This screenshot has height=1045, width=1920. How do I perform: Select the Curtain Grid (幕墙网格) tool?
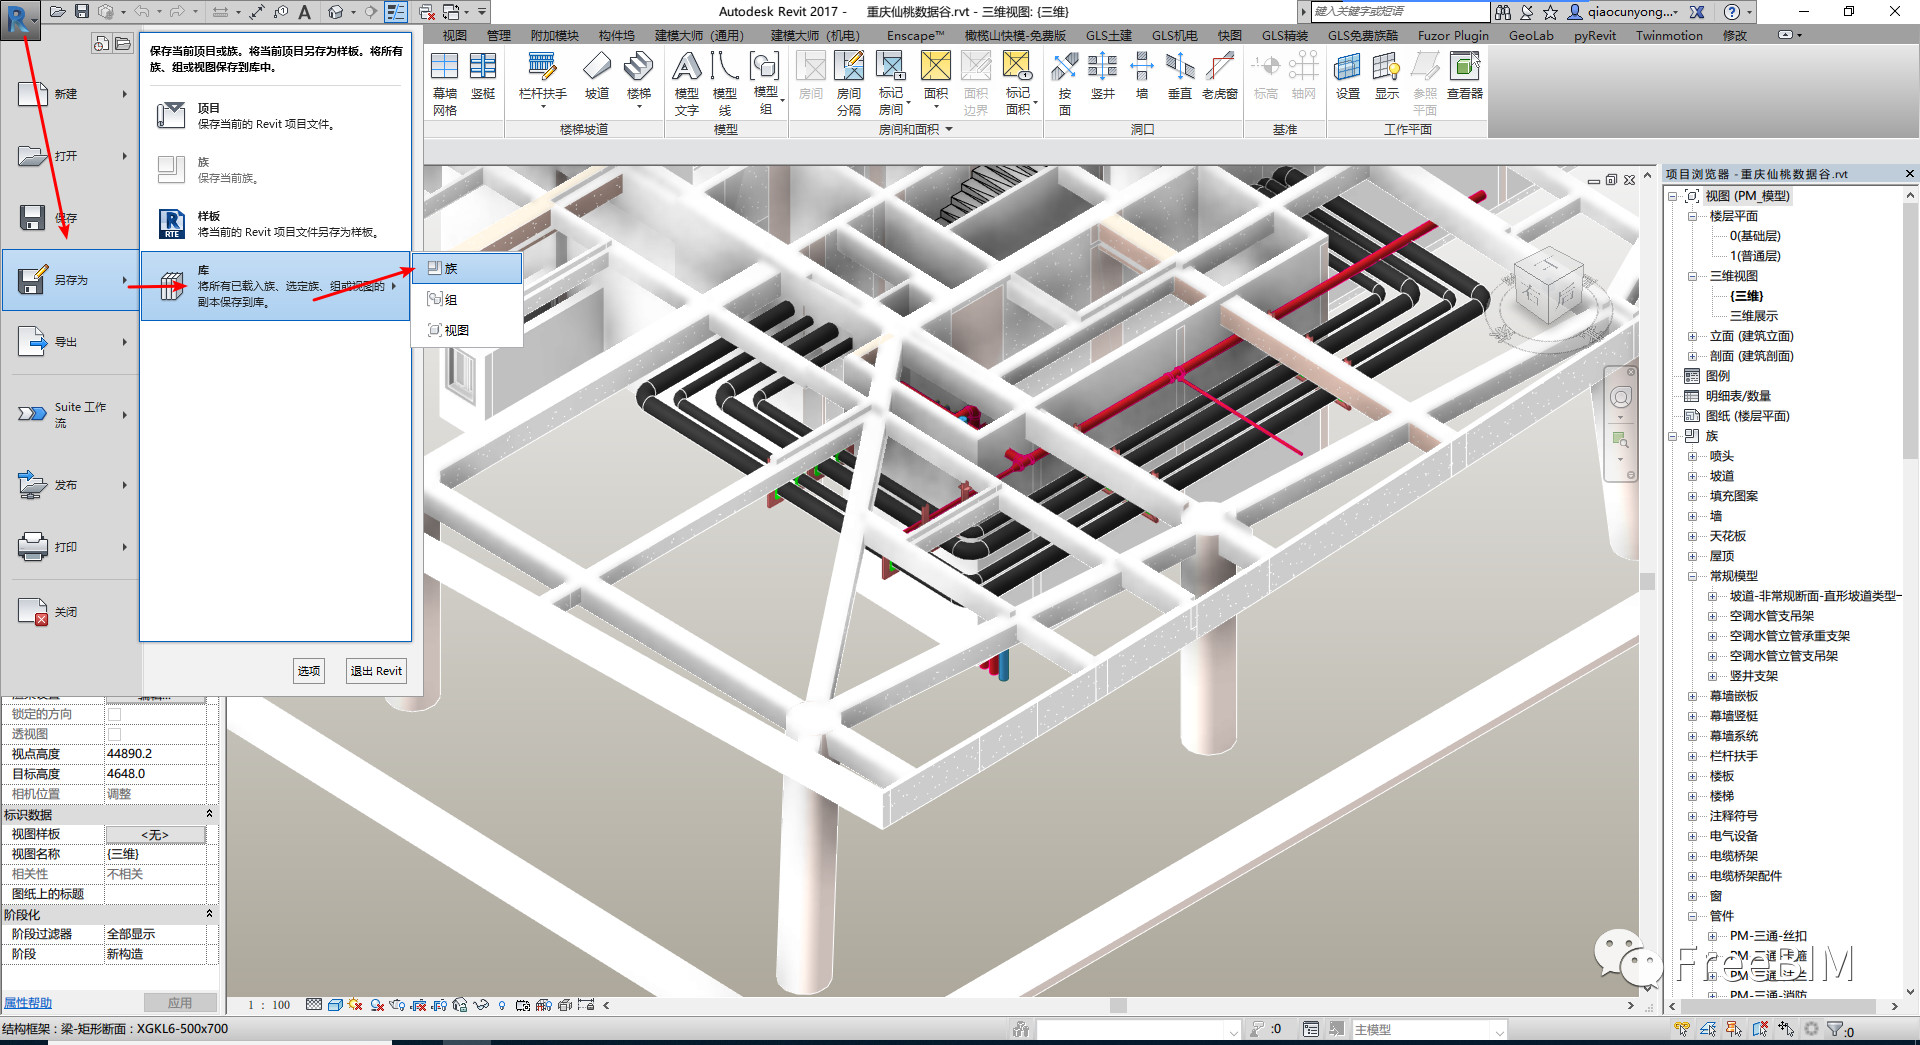[x=445, y=84]
